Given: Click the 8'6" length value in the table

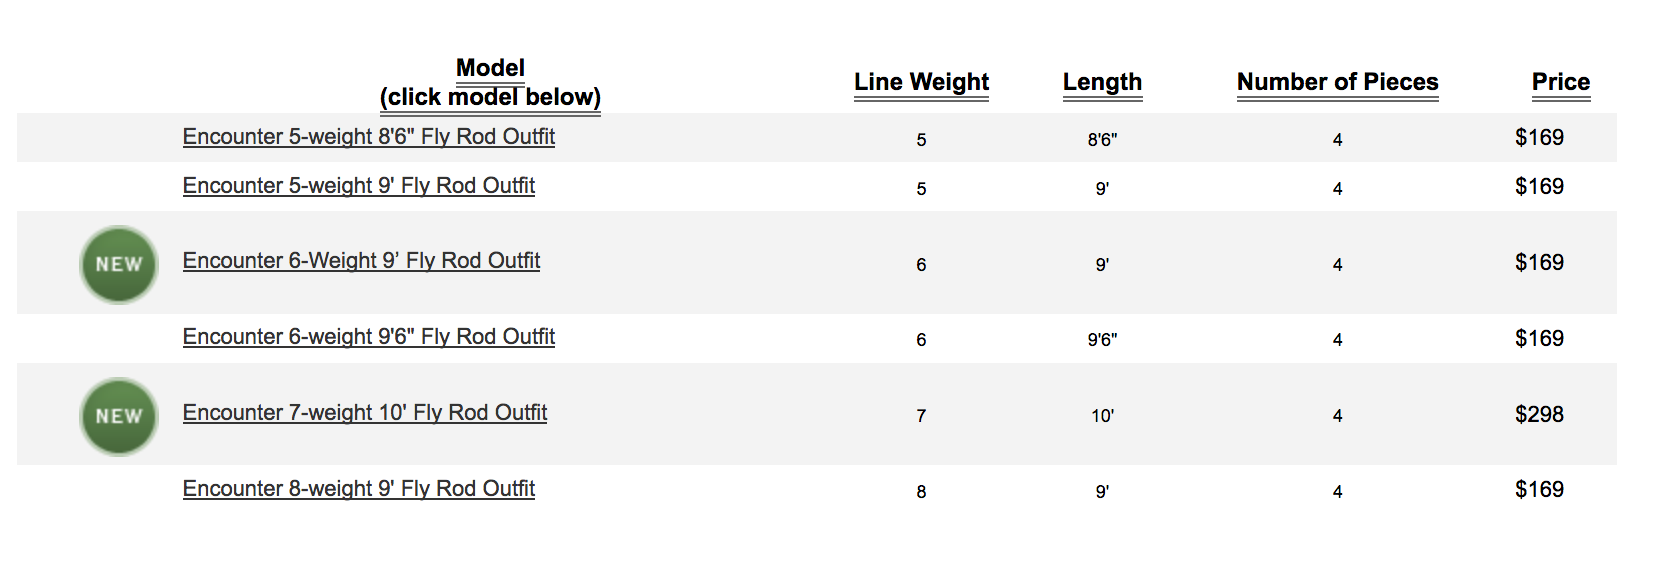Looking at the screenshot, I should (x=1102, y=140).
